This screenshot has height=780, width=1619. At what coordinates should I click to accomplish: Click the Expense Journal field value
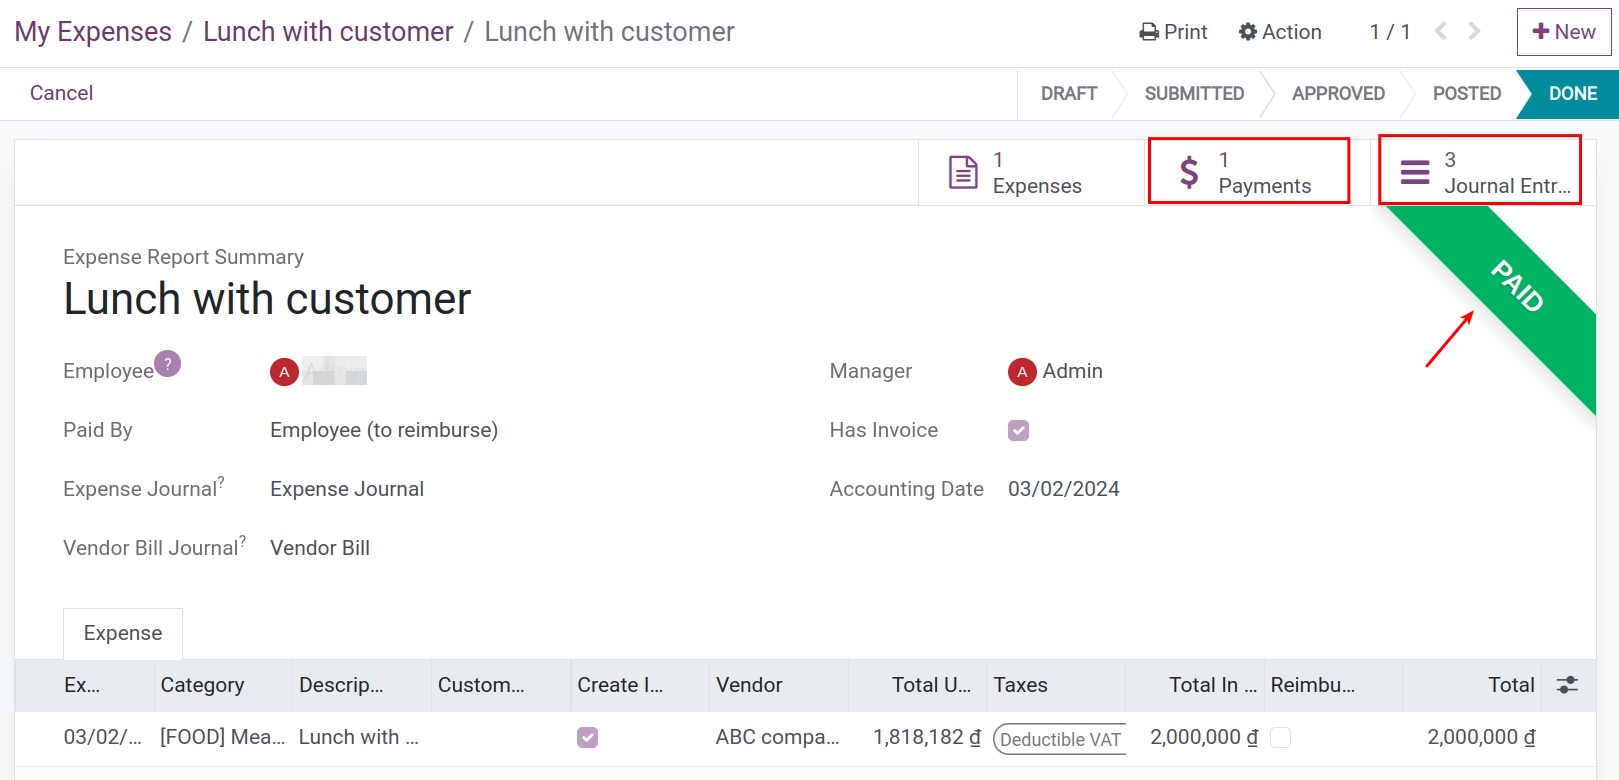347,489
